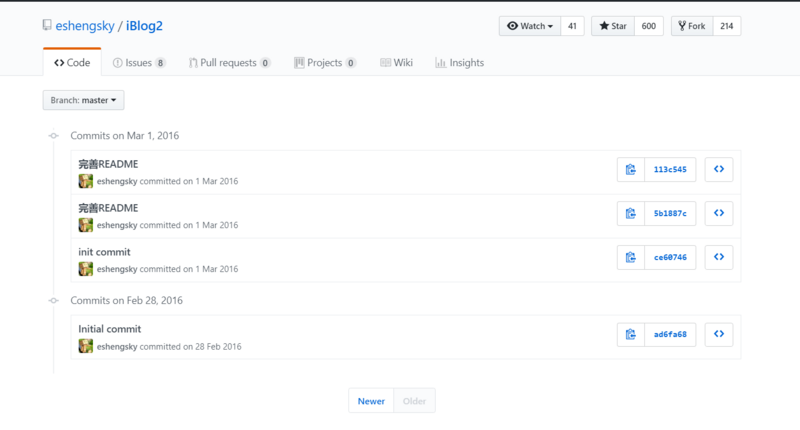Click avatar beside first 完善README commit
The height and width of the screenshot is (430, 800).
86,181
